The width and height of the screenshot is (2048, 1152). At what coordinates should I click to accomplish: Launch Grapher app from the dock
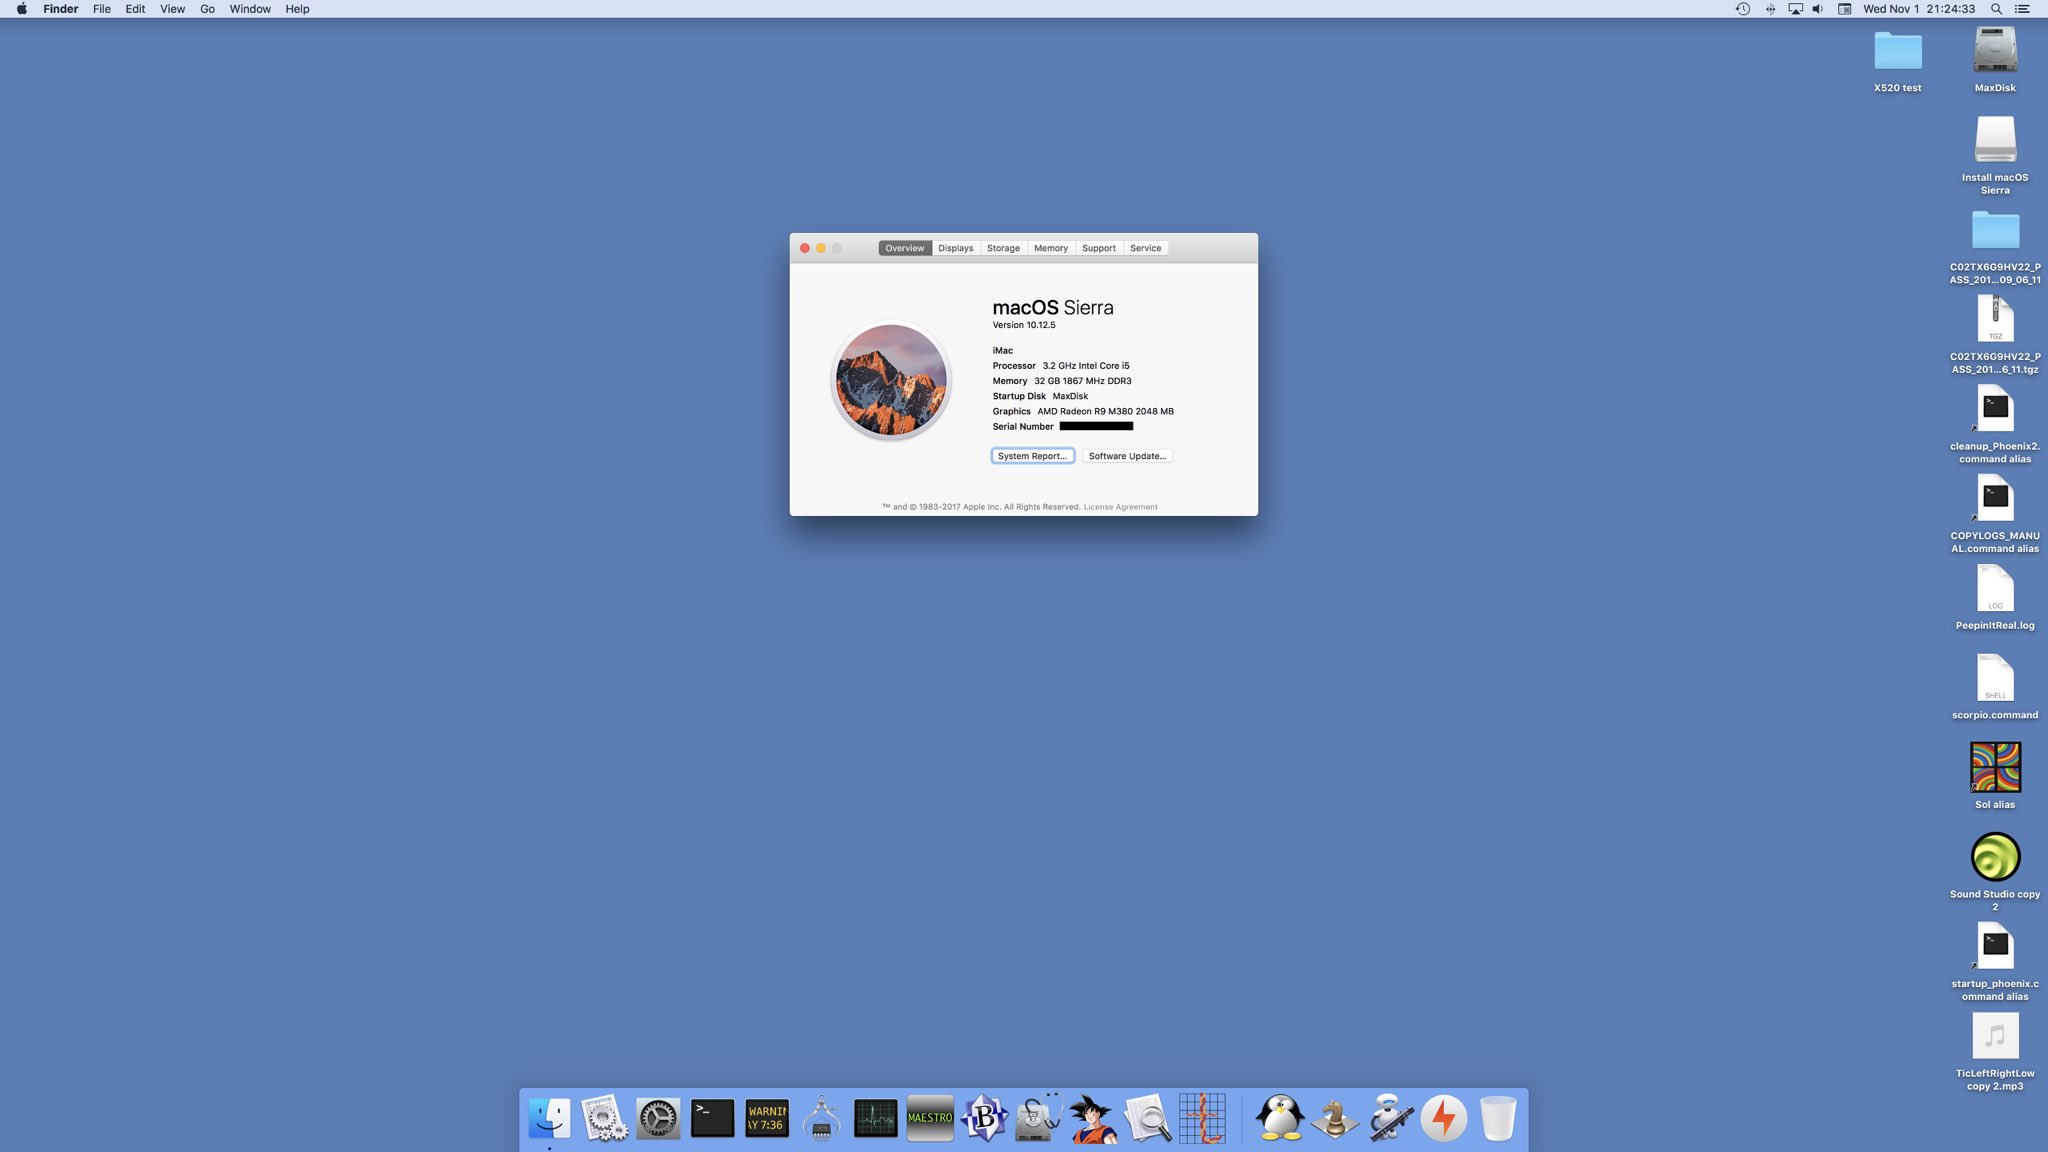tap(1202, 1117)
